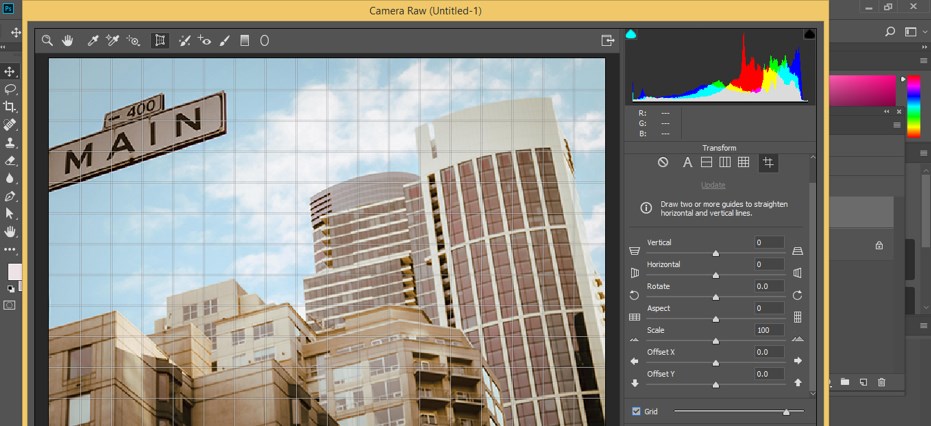Open the Photoshop workspace switcher dropdown
931x426 pixels.
[x=912, y=32]
